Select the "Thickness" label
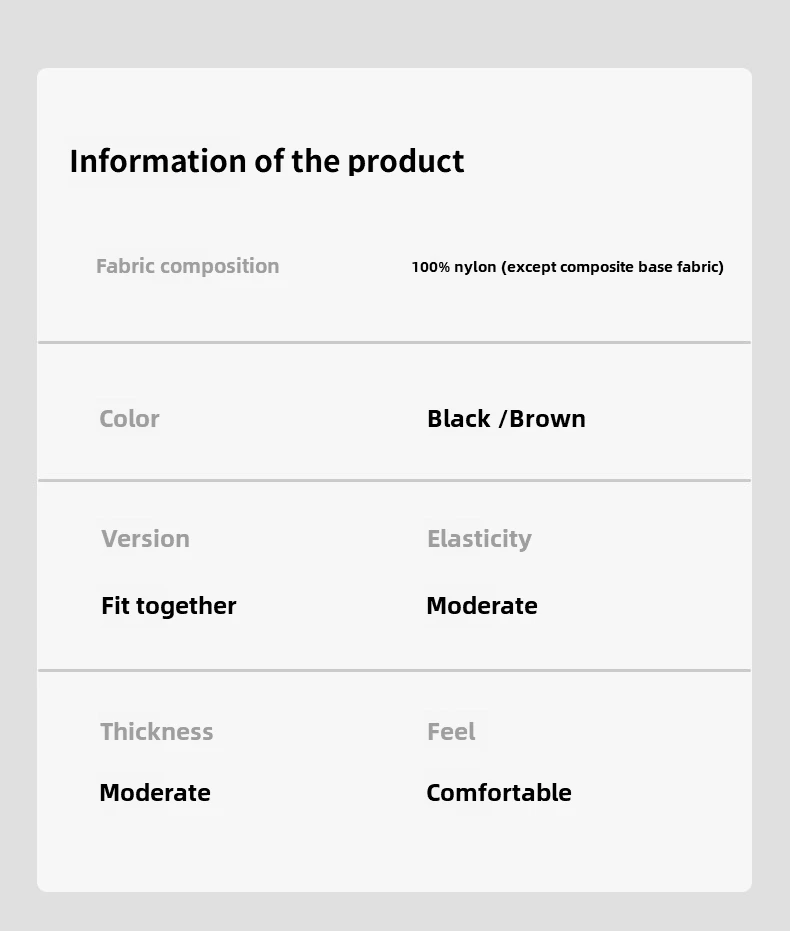This screenshot has height=931, width=790. pos(156,732)
